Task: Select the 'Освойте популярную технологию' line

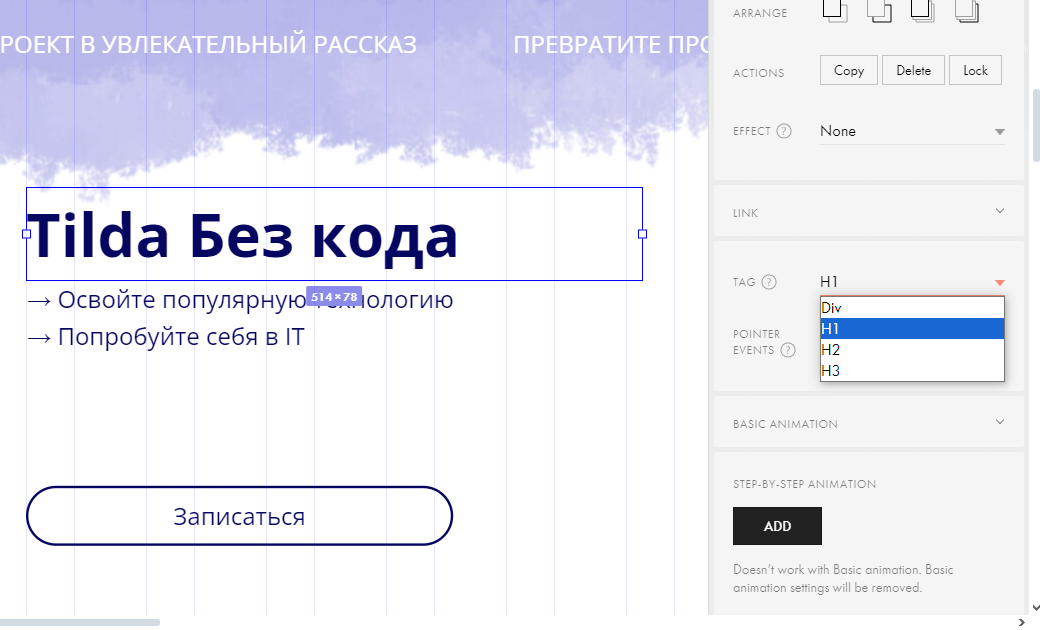Action: [x=240, y=300]
